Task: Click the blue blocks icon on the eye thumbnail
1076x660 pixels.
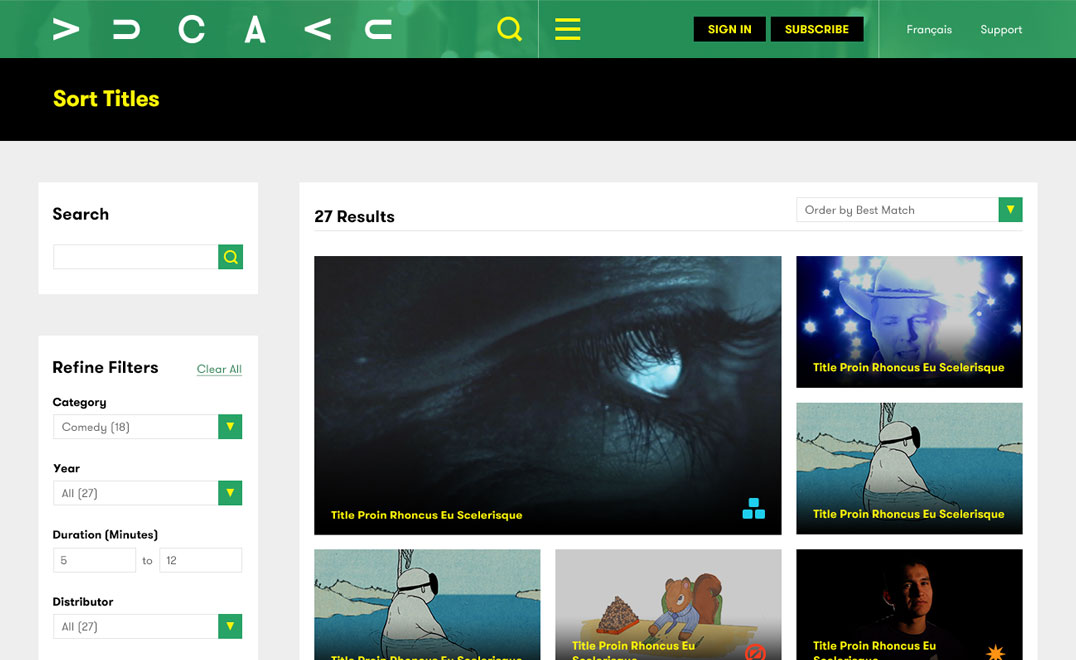Action: 753,508
